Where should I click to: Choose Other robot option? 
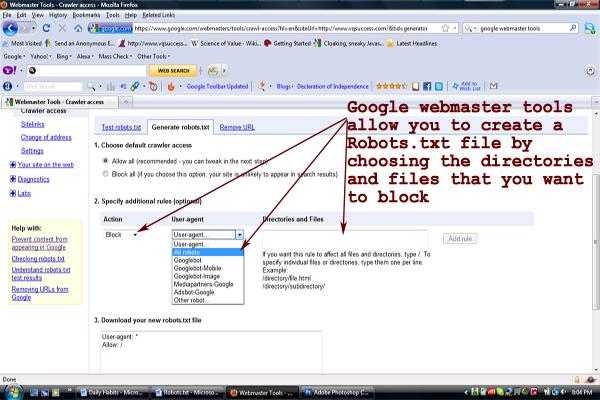click(x=207, y=300)
